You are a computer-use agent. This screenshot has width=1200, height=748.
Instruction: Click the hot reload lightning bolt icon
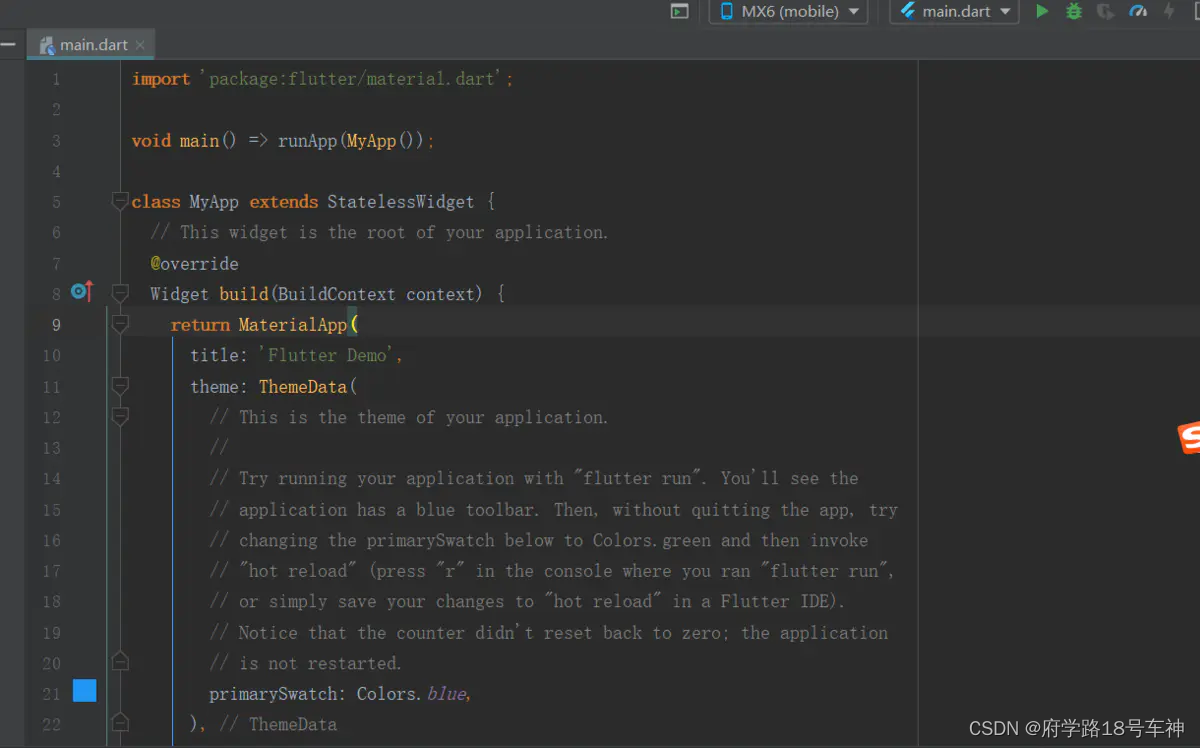pos(1168,11)
